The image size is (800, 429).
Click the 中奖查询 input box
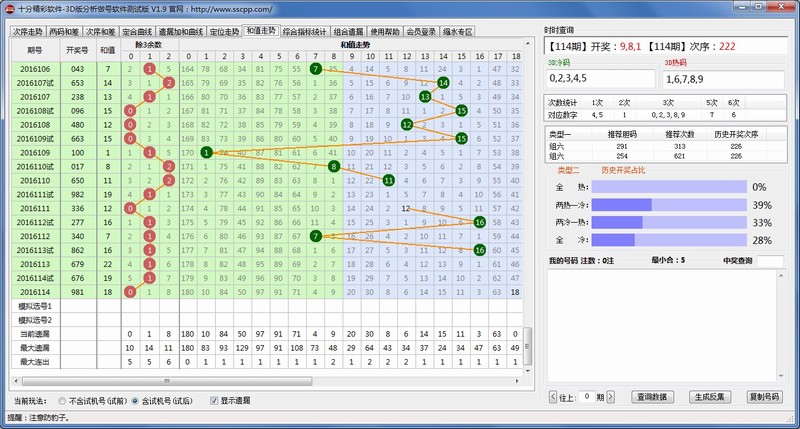(770, 262)
